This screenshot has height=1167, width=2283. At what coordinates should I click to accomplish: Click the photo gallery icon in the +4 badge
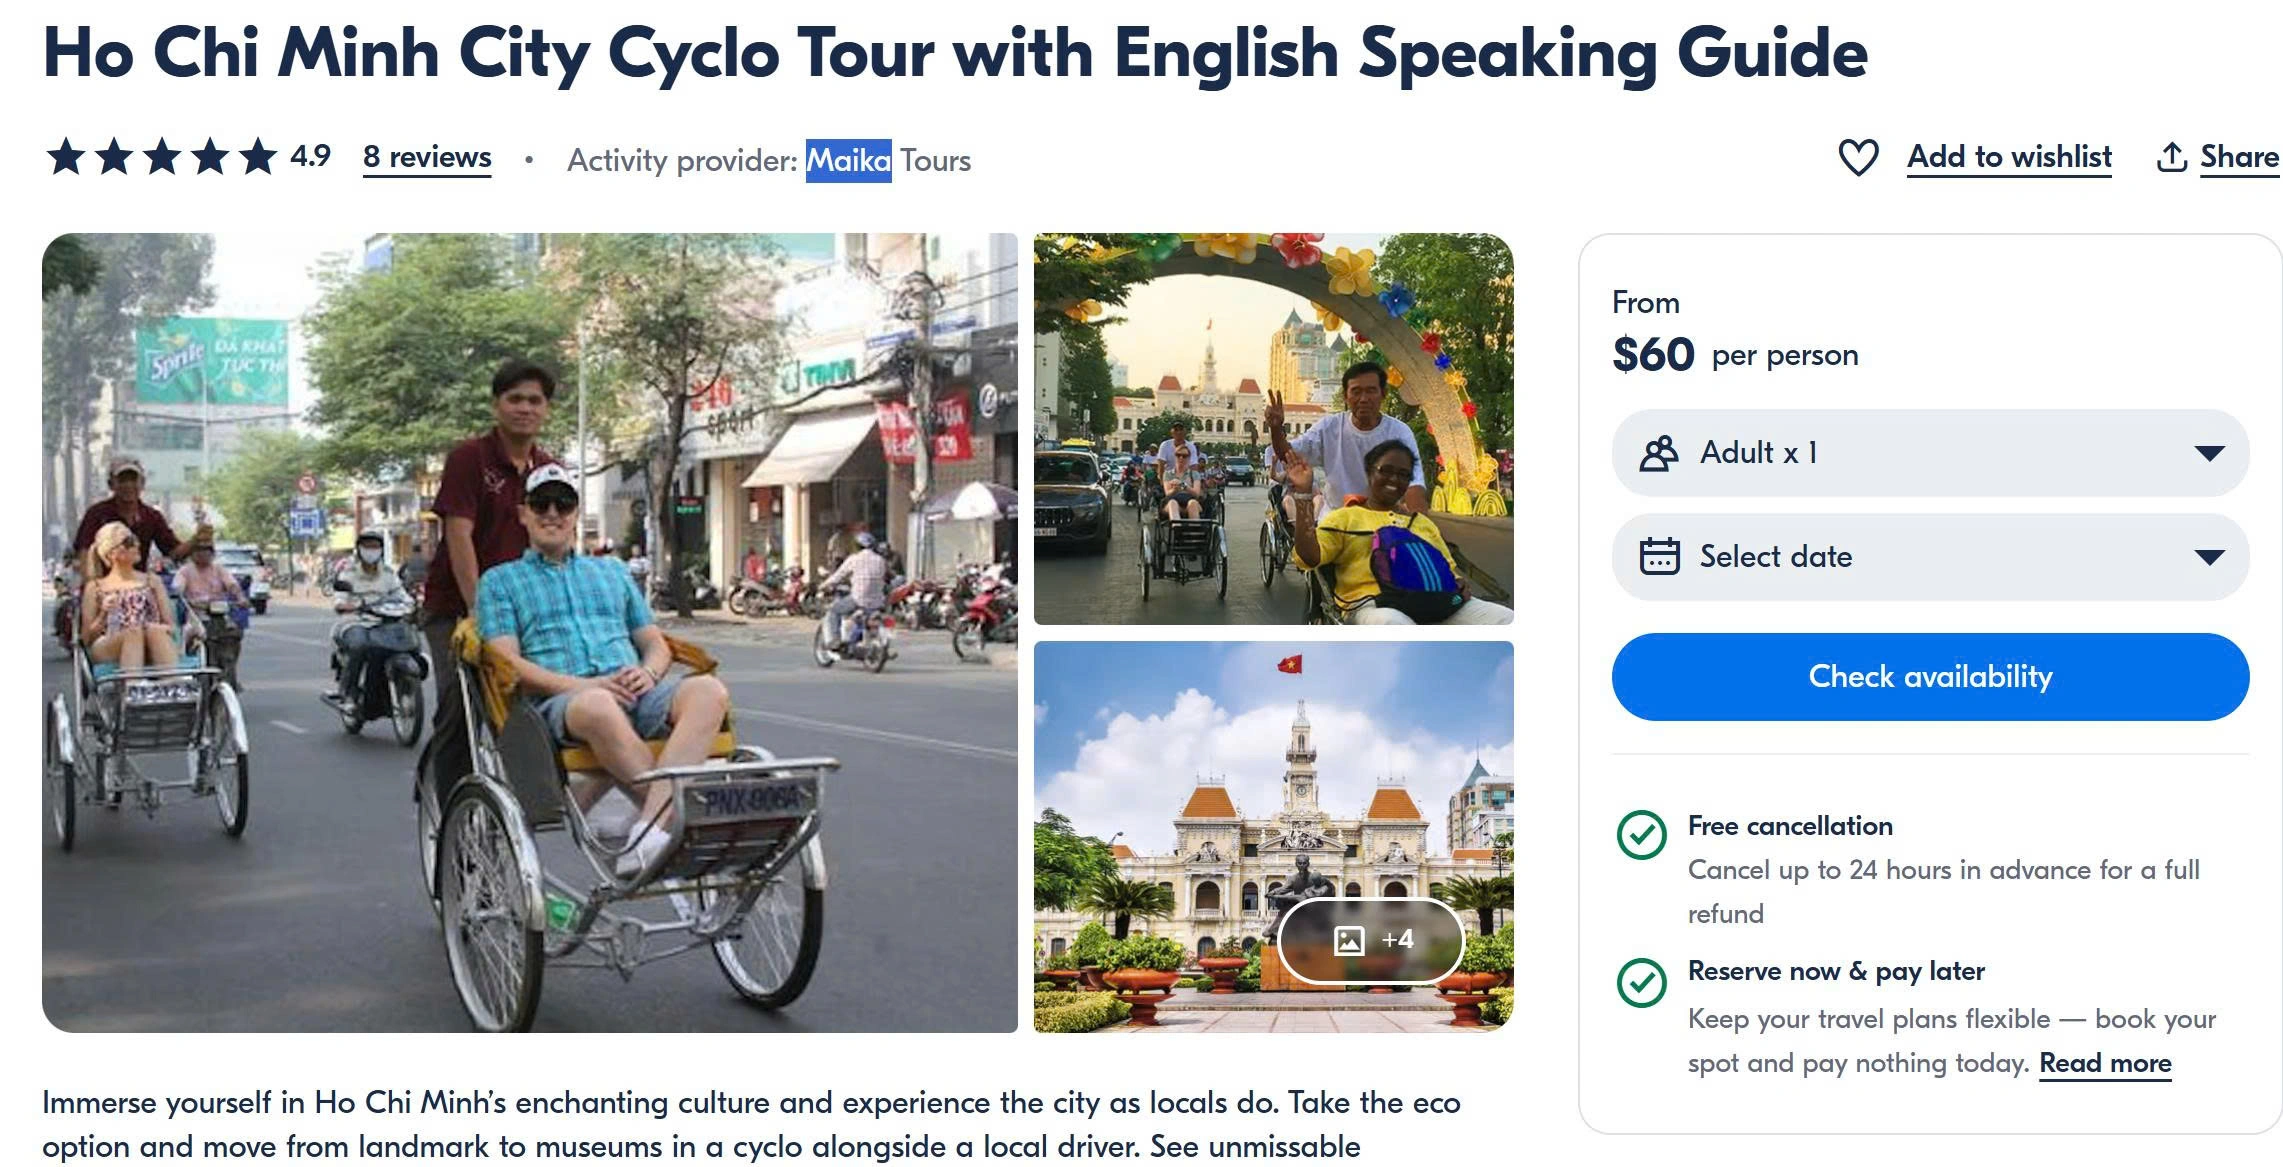coord(1349,941)
